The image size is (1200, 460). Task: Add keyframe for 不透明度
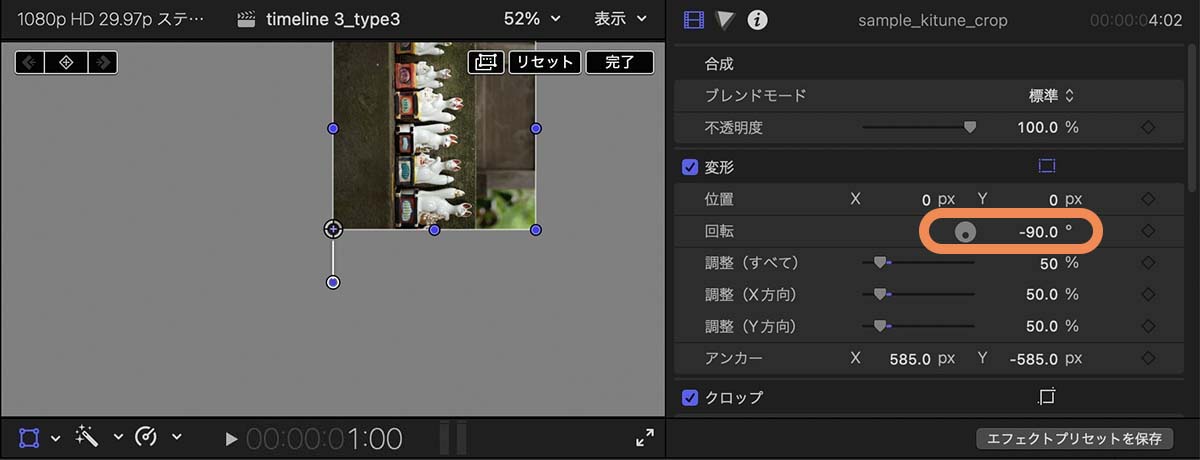[1148, 127]
